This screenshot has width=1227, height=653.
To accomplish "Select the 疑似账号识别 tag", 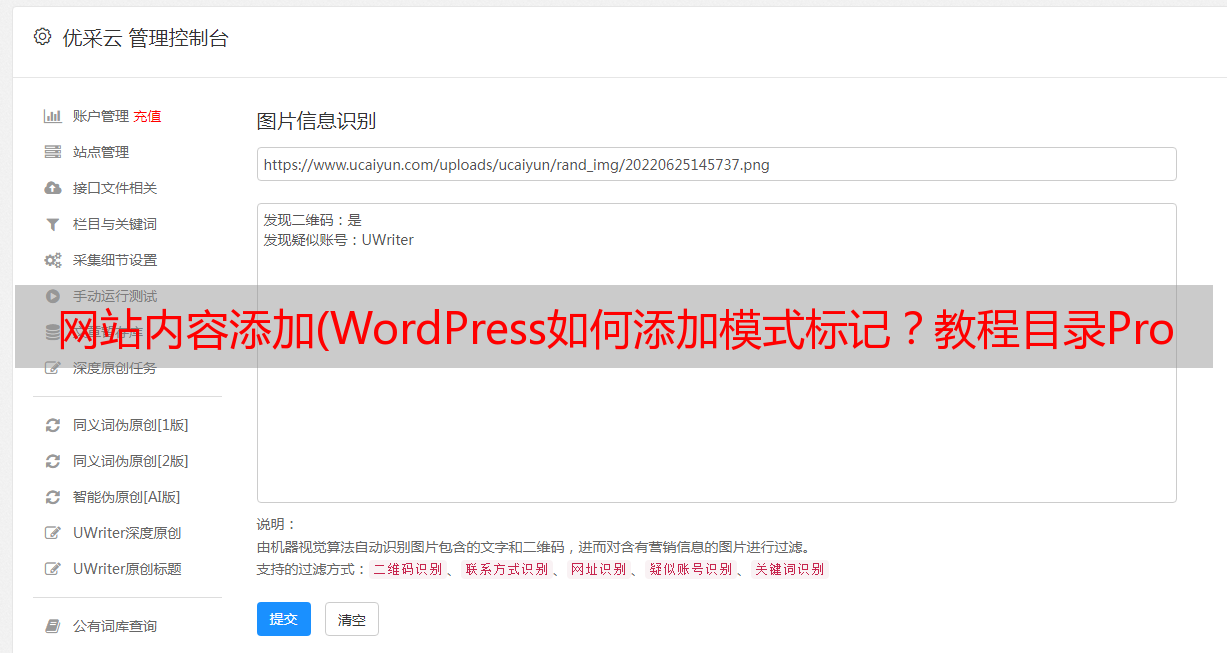I will click(x=691, y=569).
